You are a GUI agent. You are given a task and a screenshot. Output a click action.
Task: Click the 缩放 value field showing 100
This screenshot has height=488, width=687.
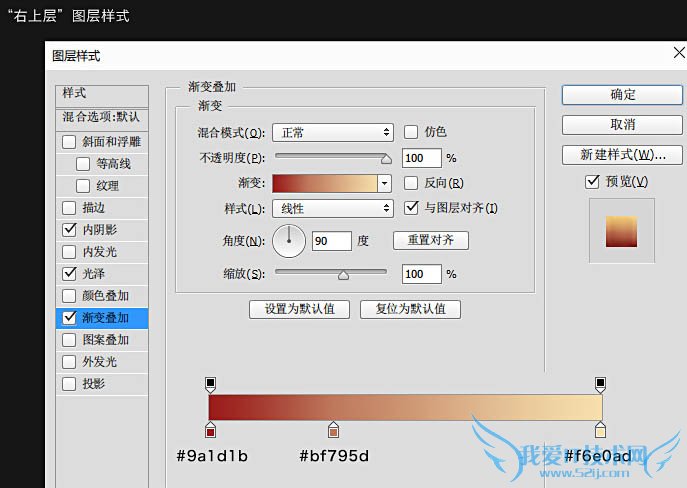(421, 274)
